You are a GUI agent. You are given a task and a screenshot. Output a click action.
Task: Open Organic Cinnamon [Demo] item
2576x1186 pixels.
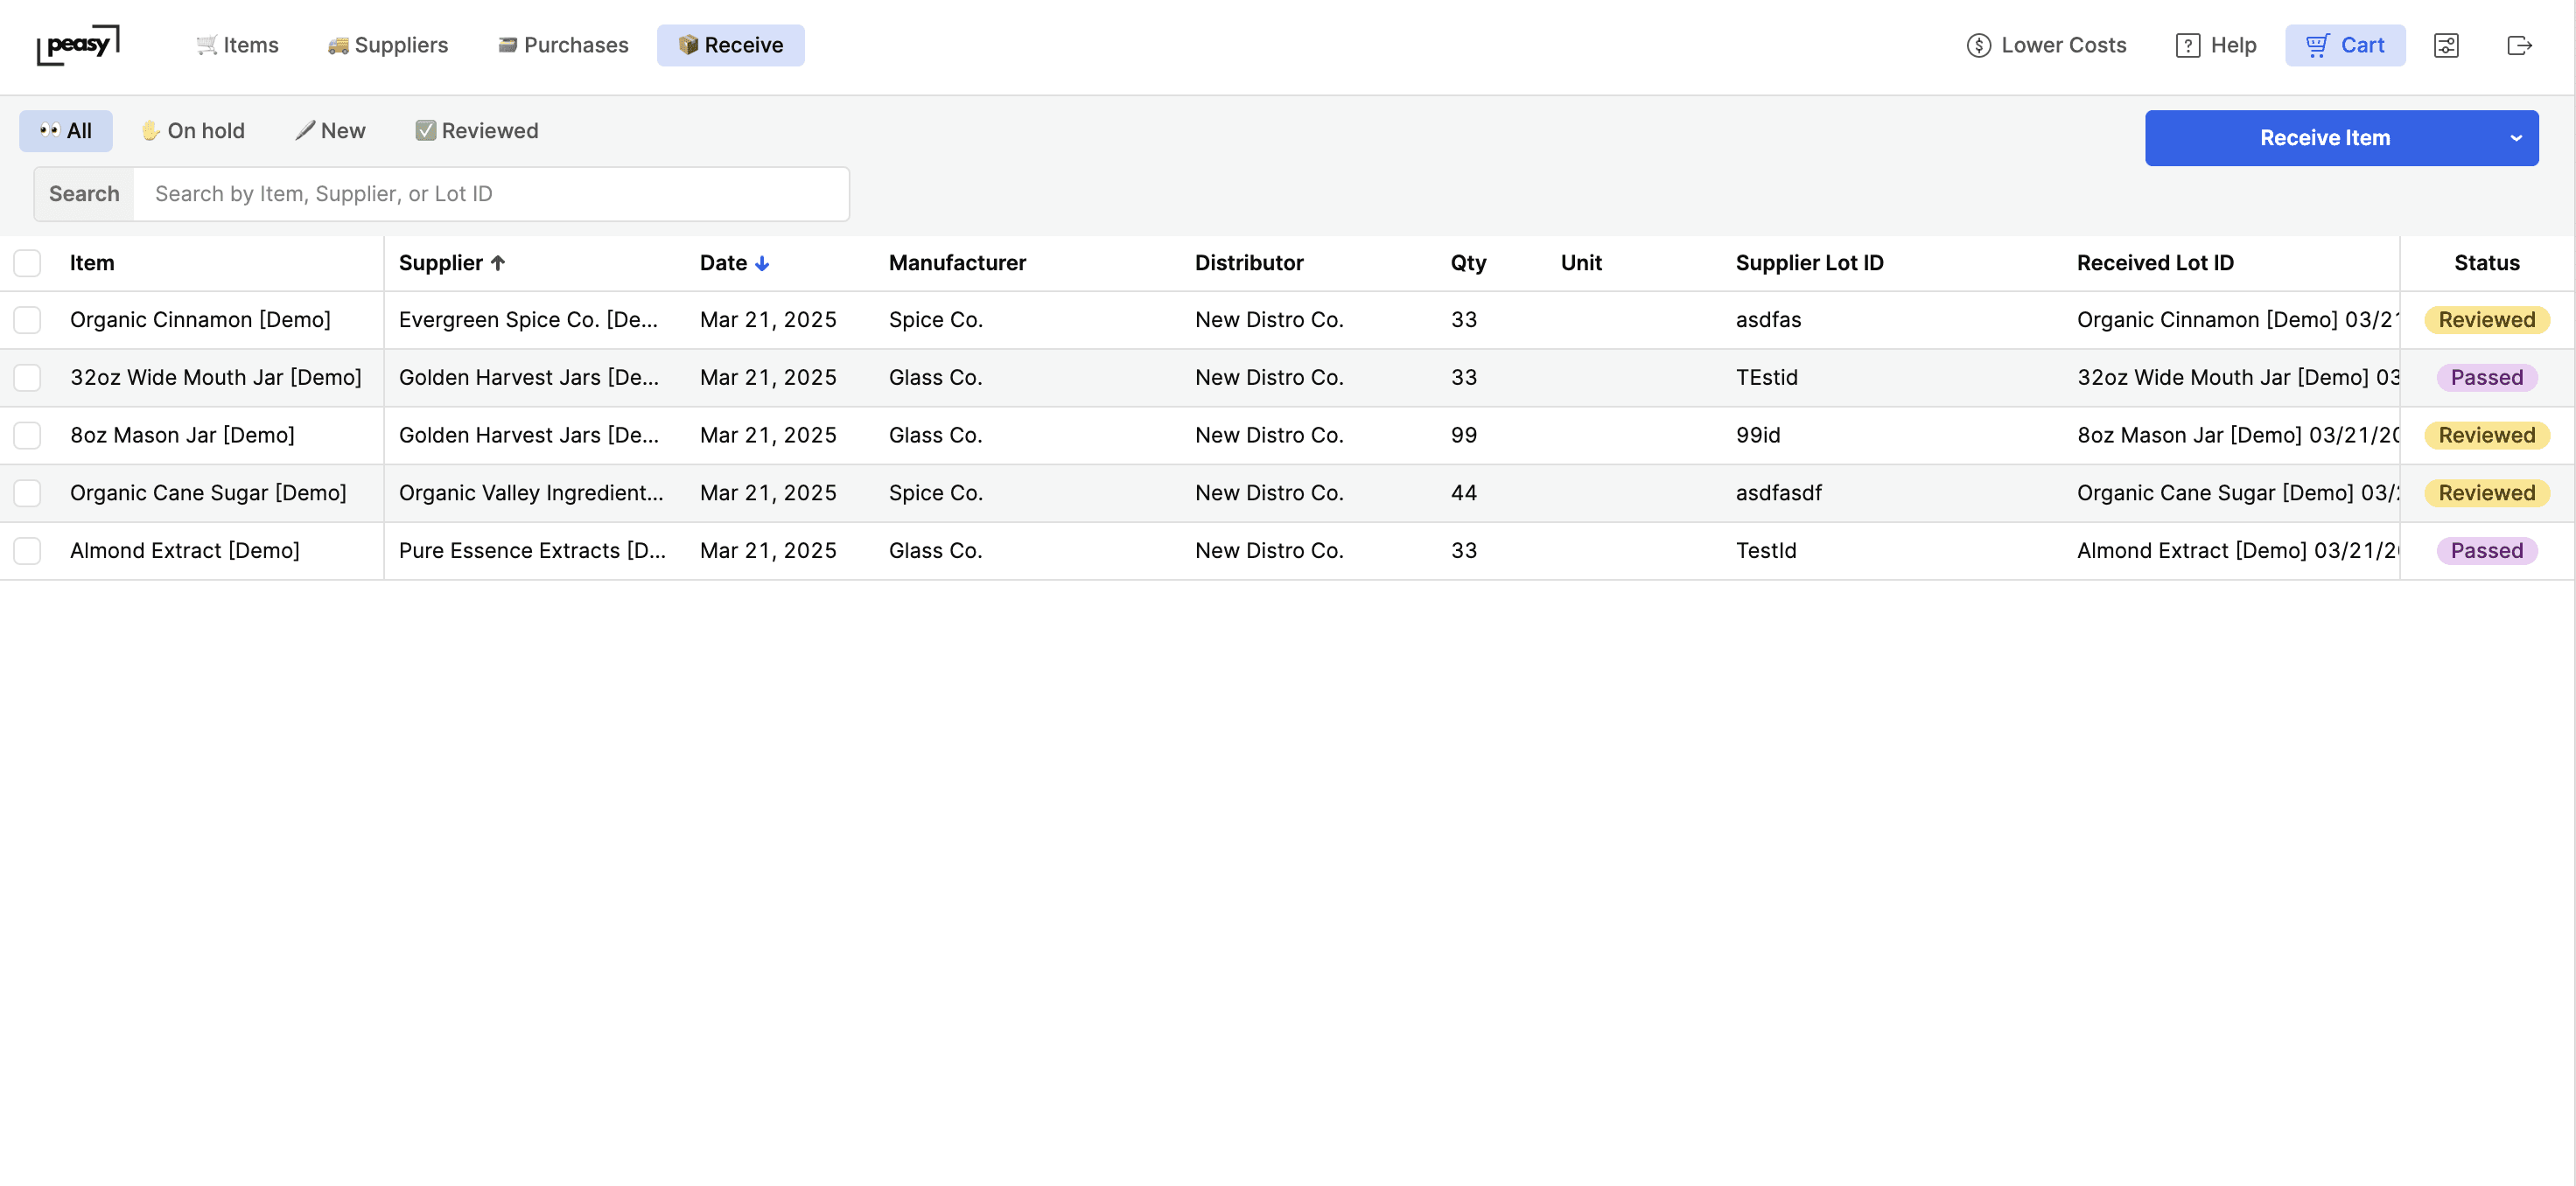pos(200,320)
